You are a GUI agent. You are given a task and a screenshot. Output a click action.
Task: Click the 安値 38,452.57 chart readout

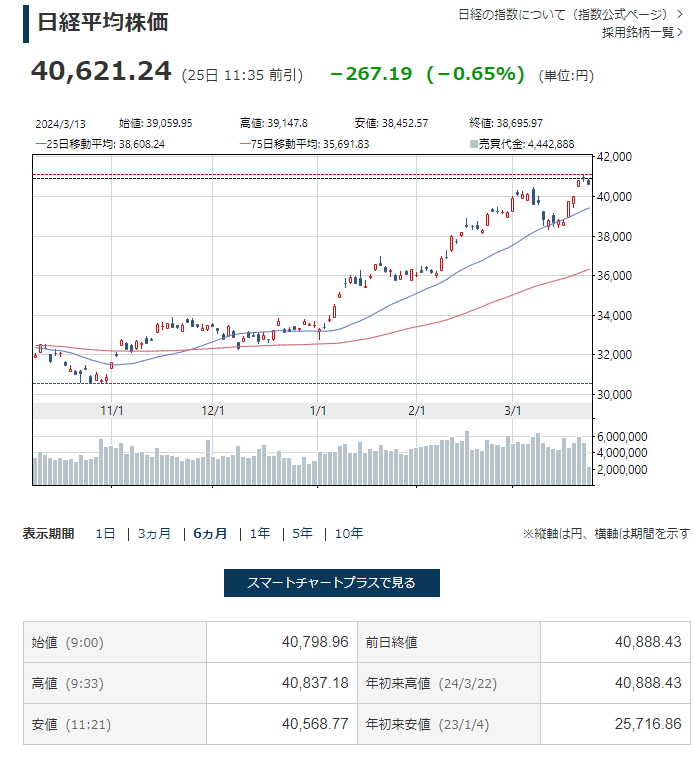click(x=391, y=123)
